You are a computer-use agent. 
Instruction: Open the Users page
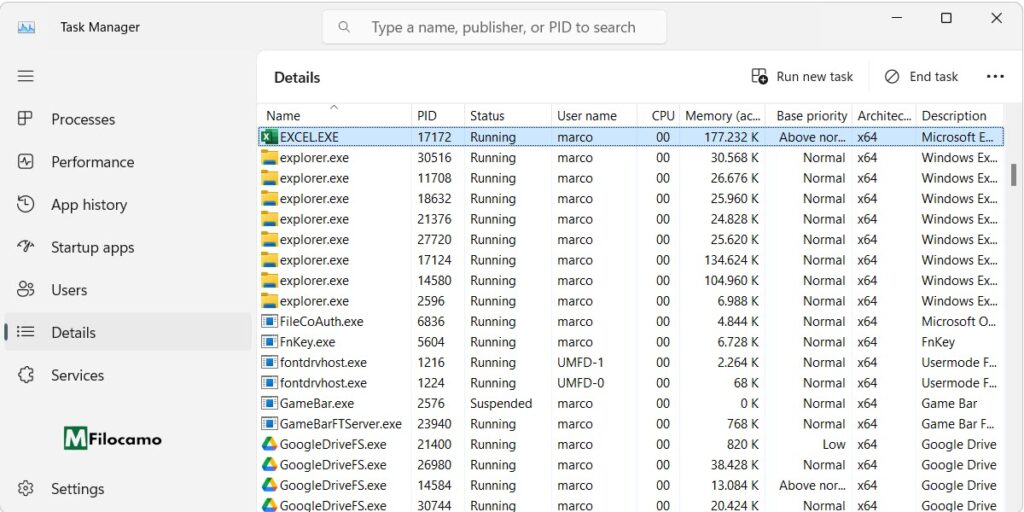128,289
